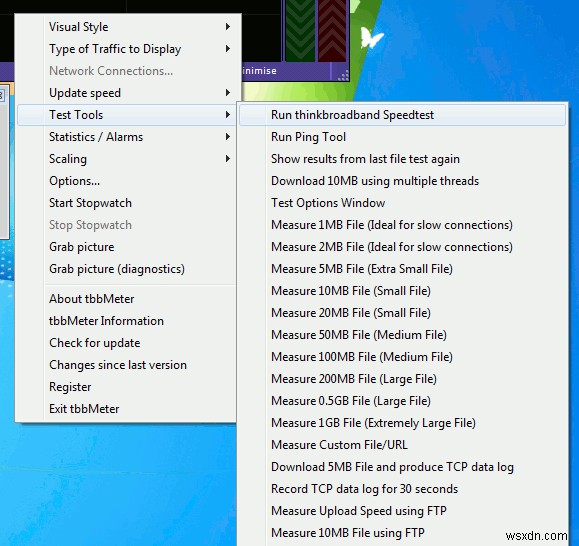Screen dimensions: 579x546
Task: Select Grab picture
Action: point(128,247)
